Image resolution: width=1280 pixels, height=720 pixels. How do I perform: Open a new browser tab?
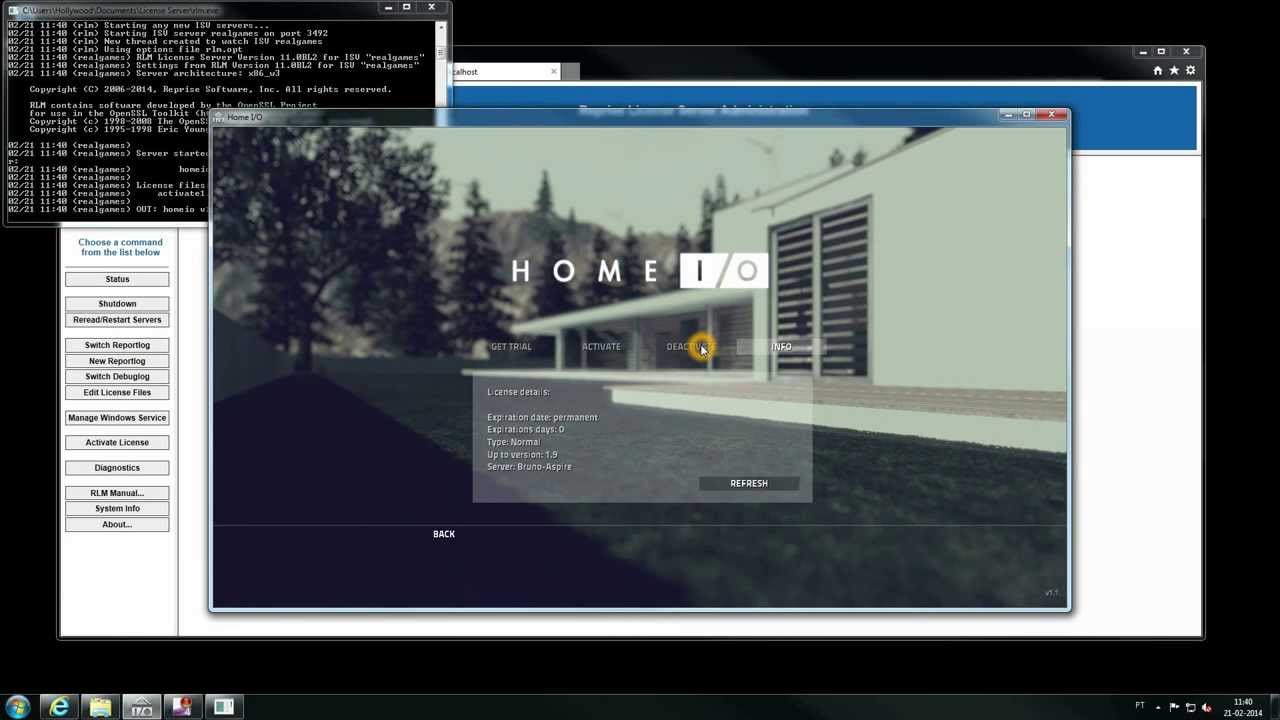[x=569, y=72]
